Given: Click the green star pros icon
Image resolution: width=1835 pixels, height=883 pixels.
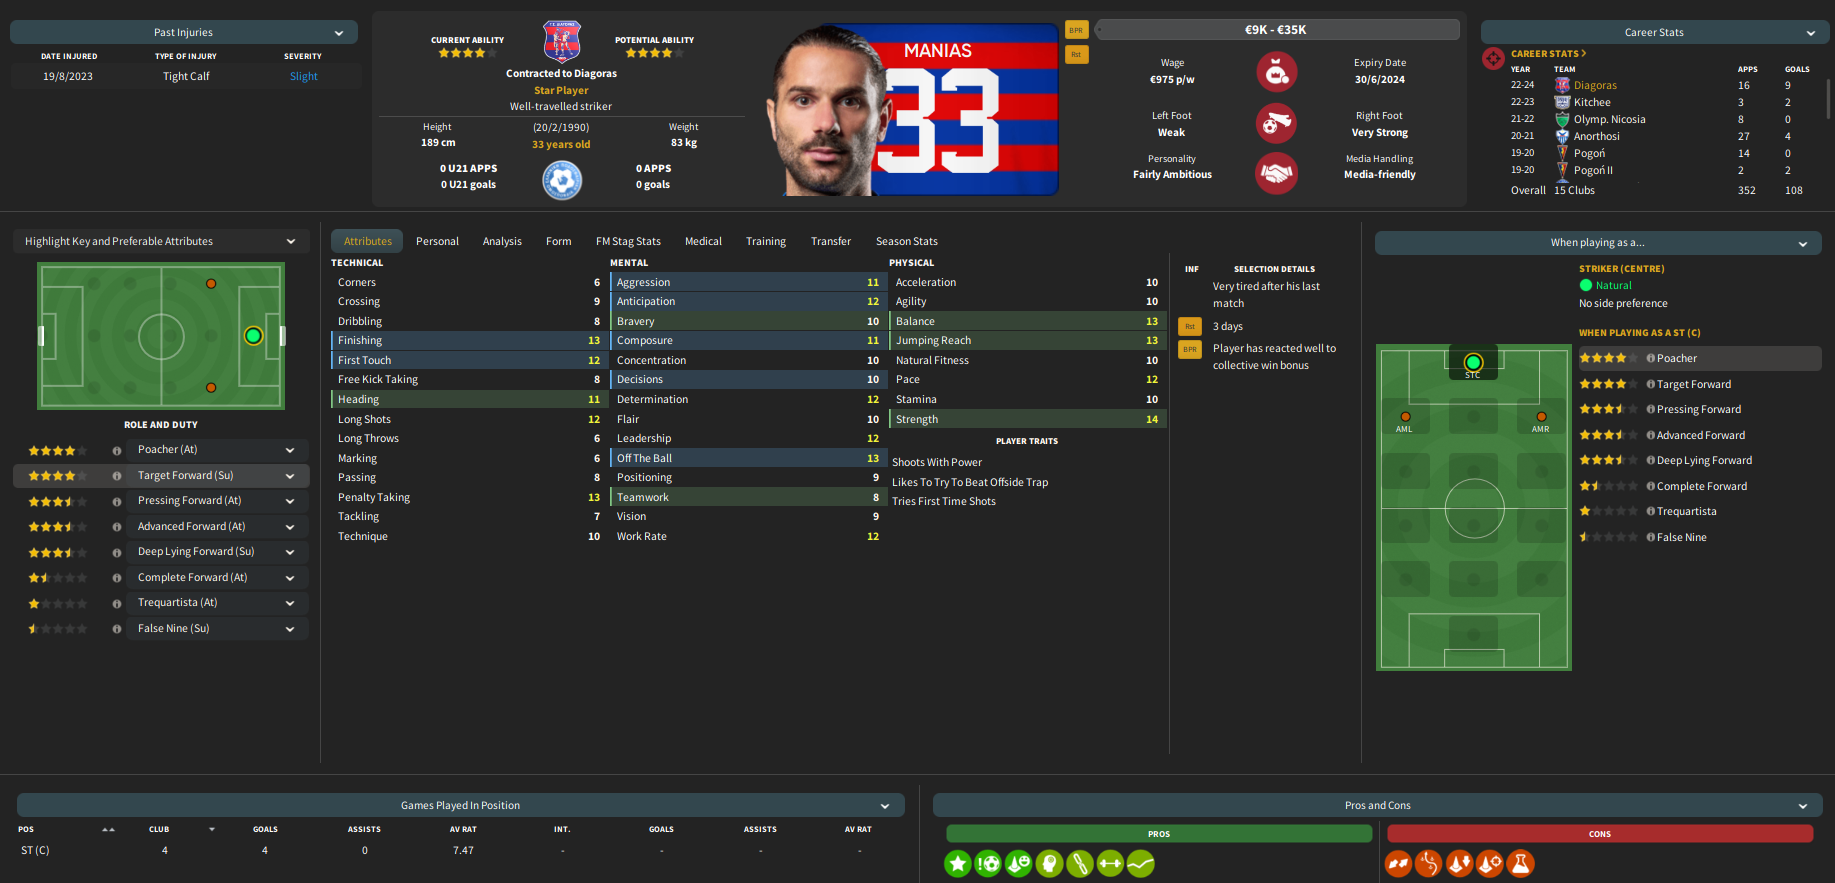Looking at the screenshot, I should pyautogui.click(x=958, y=863).
